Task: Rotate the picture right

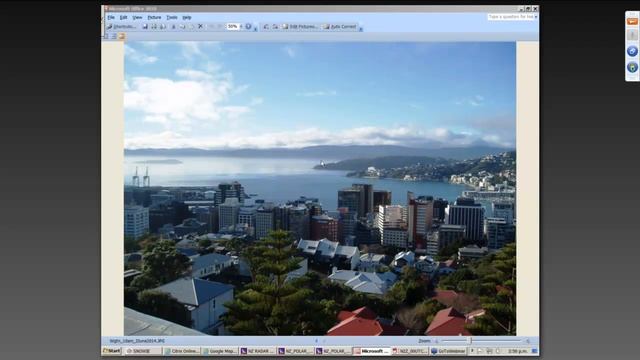Action: pos(275,27)
